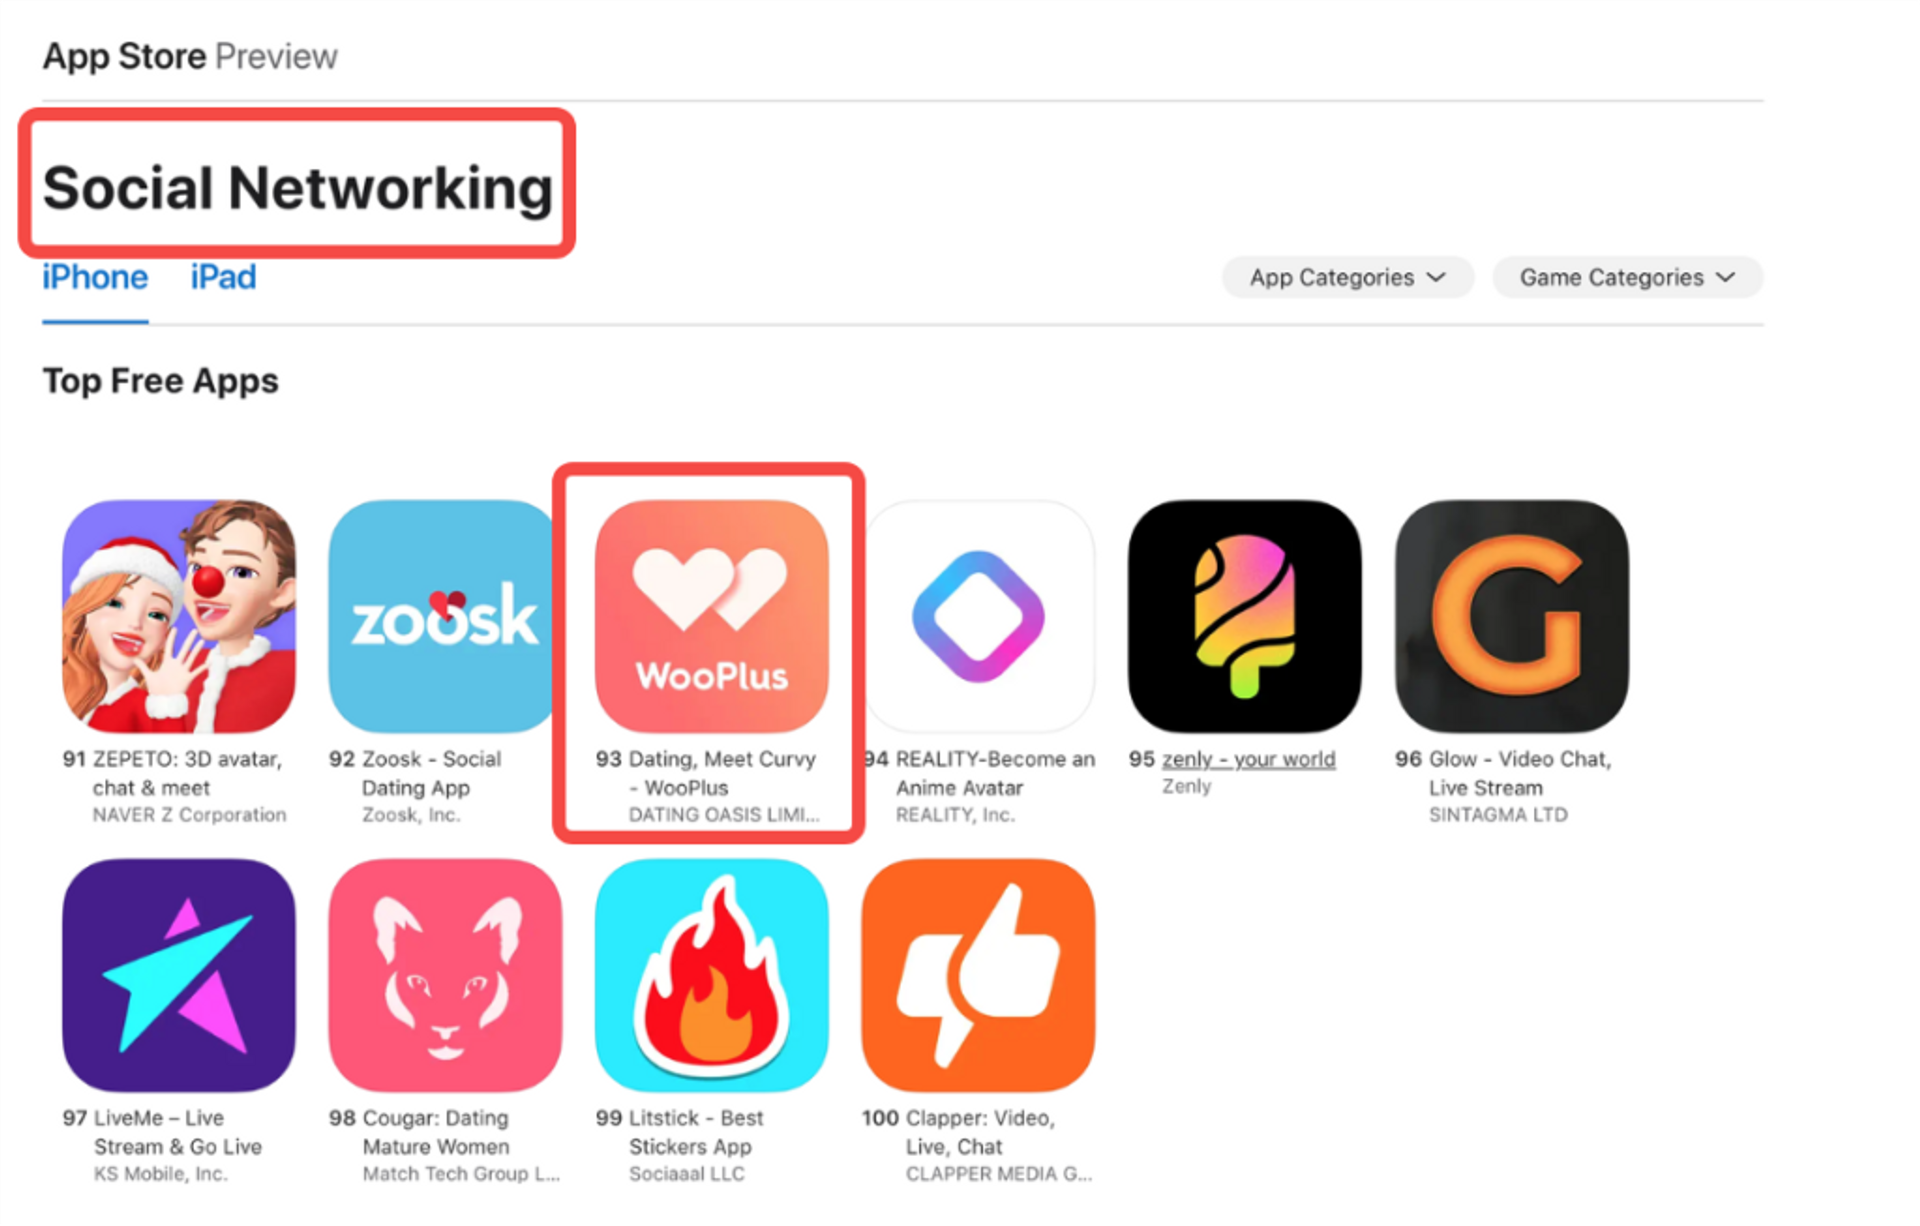Click the LiveMe star app icon
The height and width of the screenshot is (1226, 1920).
[179, 975]
